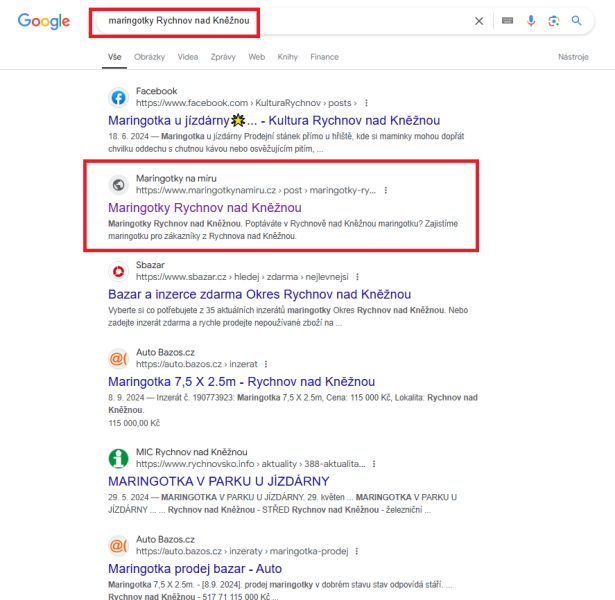615x600 pixels.
Task: Click into the search box text
Action: point(179,20)
